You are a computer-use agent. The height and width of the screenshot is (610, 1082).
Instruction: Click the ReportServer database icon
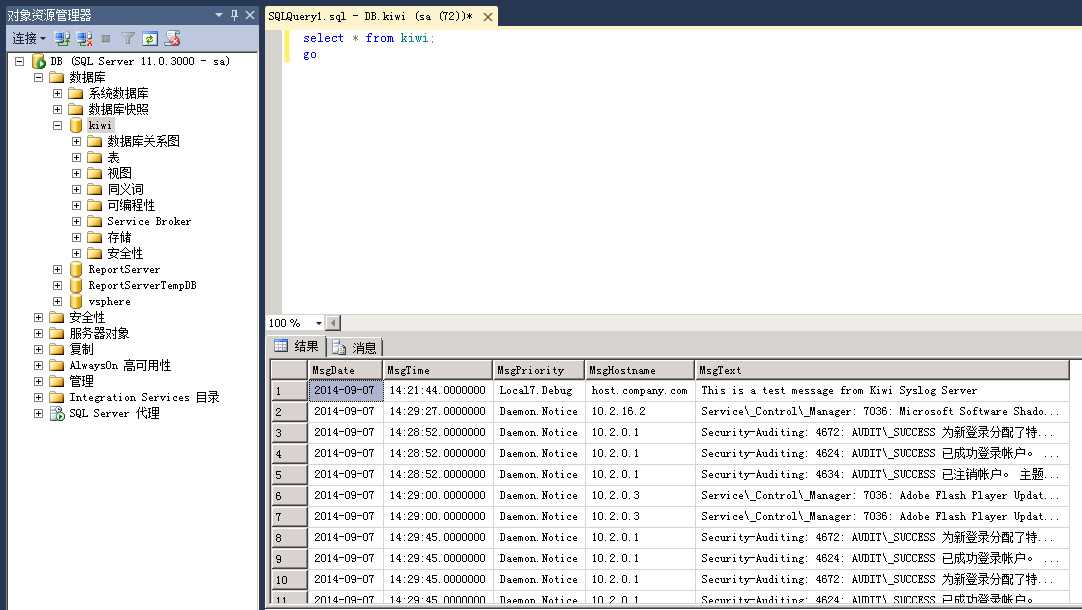(76, 269)
